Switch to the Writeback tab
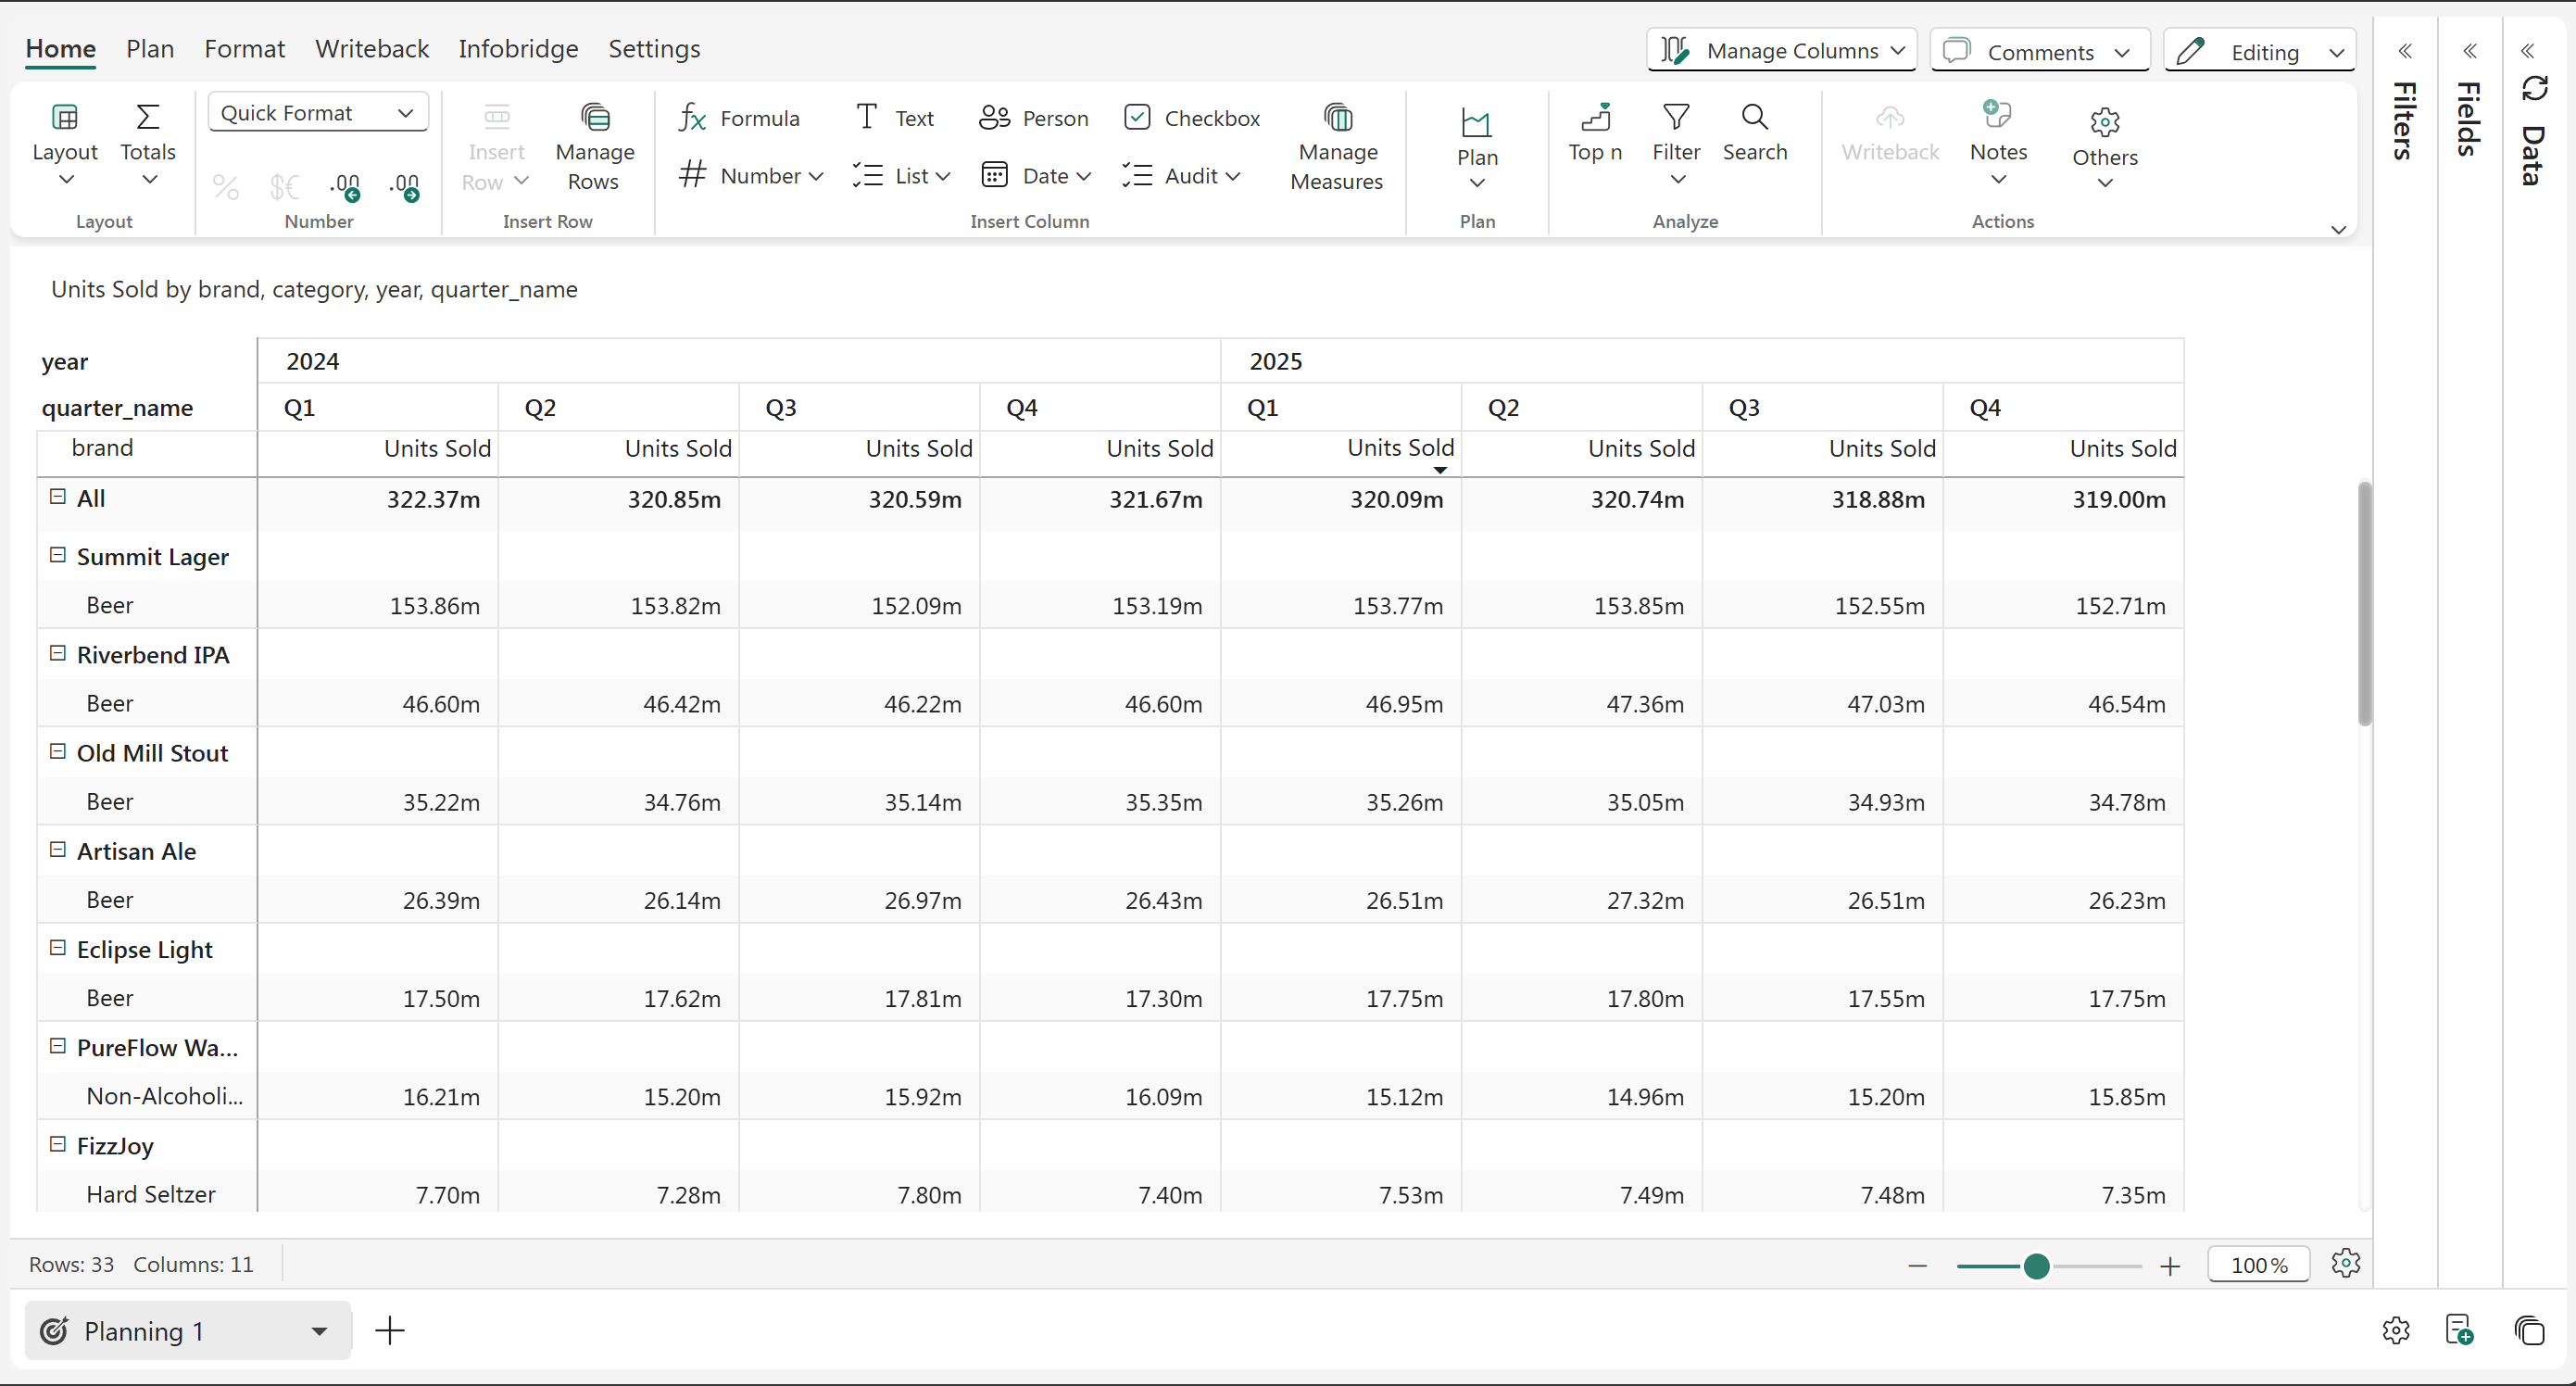Image resolution: width=2576 pixels, height=1386 pixels. click(x=372, y=49)
